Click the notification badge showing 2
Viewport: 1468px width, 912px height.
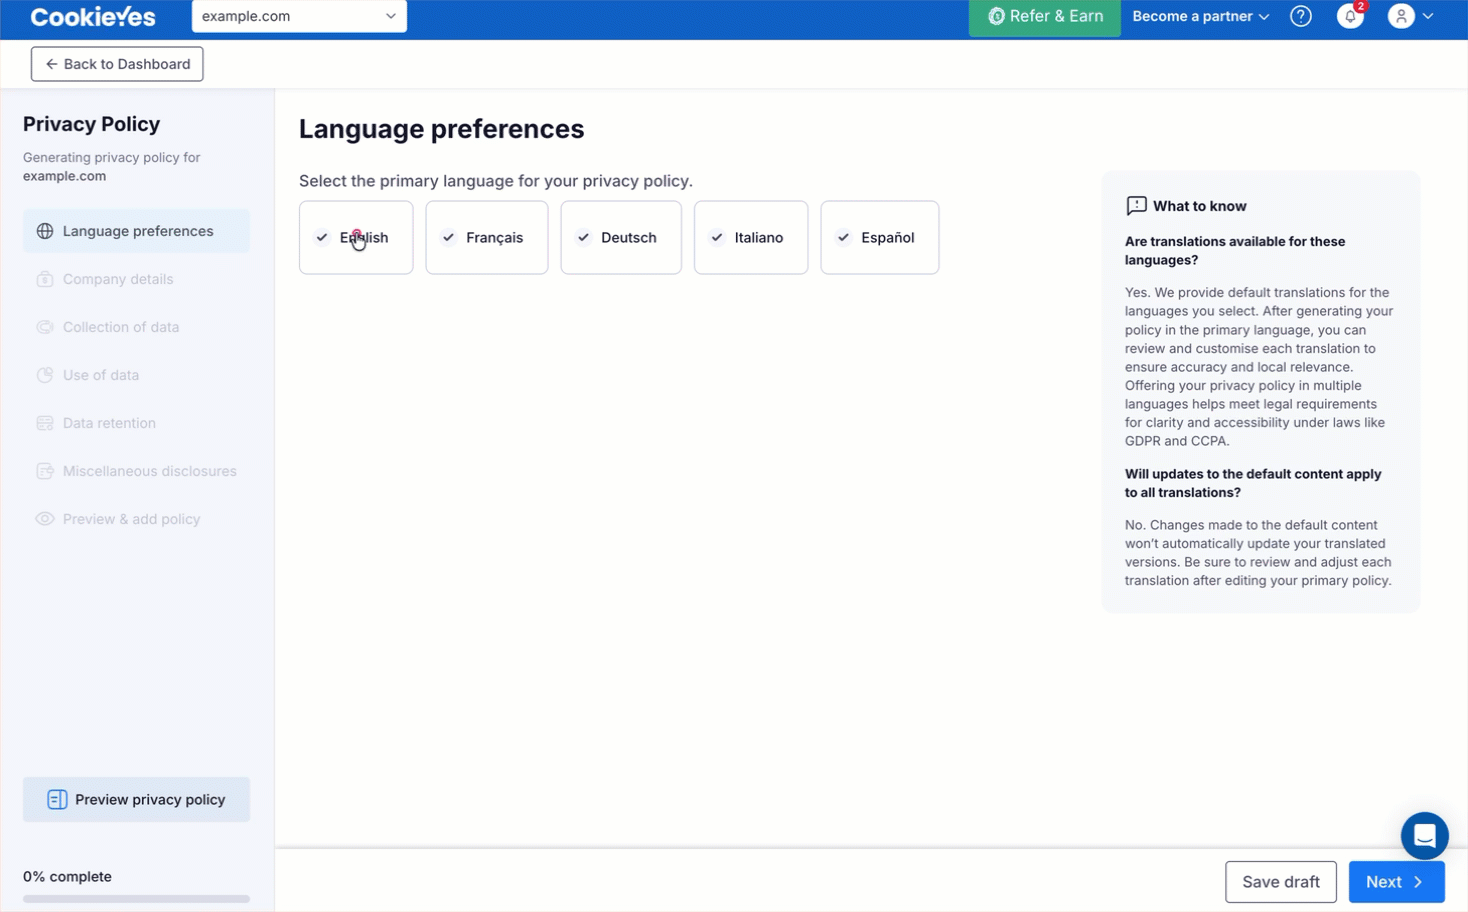(x=1361, y=6)
